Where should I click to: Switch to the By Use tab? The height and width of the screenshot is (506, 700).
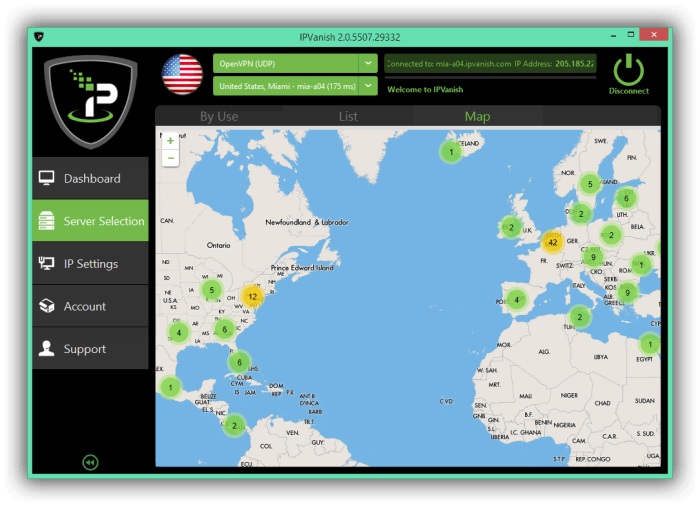click(219, 117)
